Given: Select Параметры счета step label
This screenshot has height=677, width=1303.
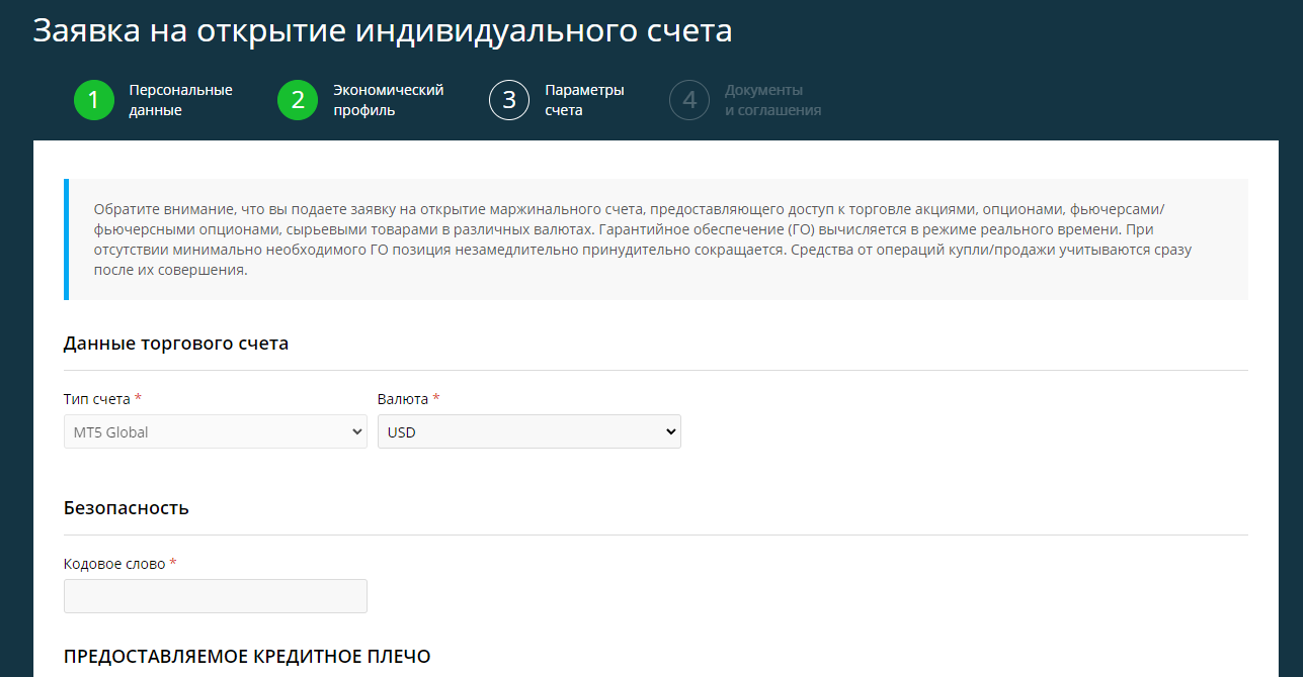Looking at the screenshot, I should coord(584,100).
